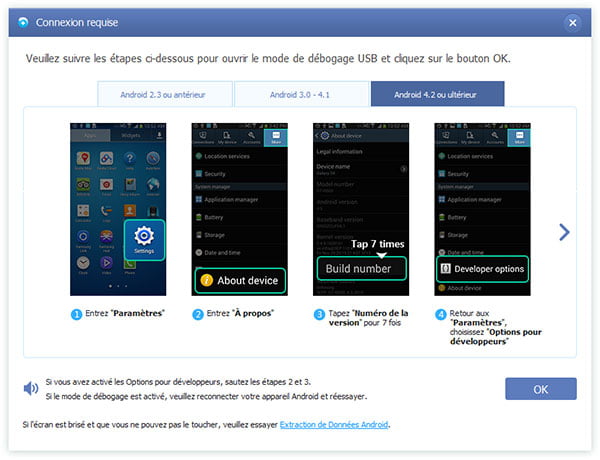Click the highlighted Developer options box
Image resolution: width=600 pixels, height=460 pixels.
click(481, 269)
